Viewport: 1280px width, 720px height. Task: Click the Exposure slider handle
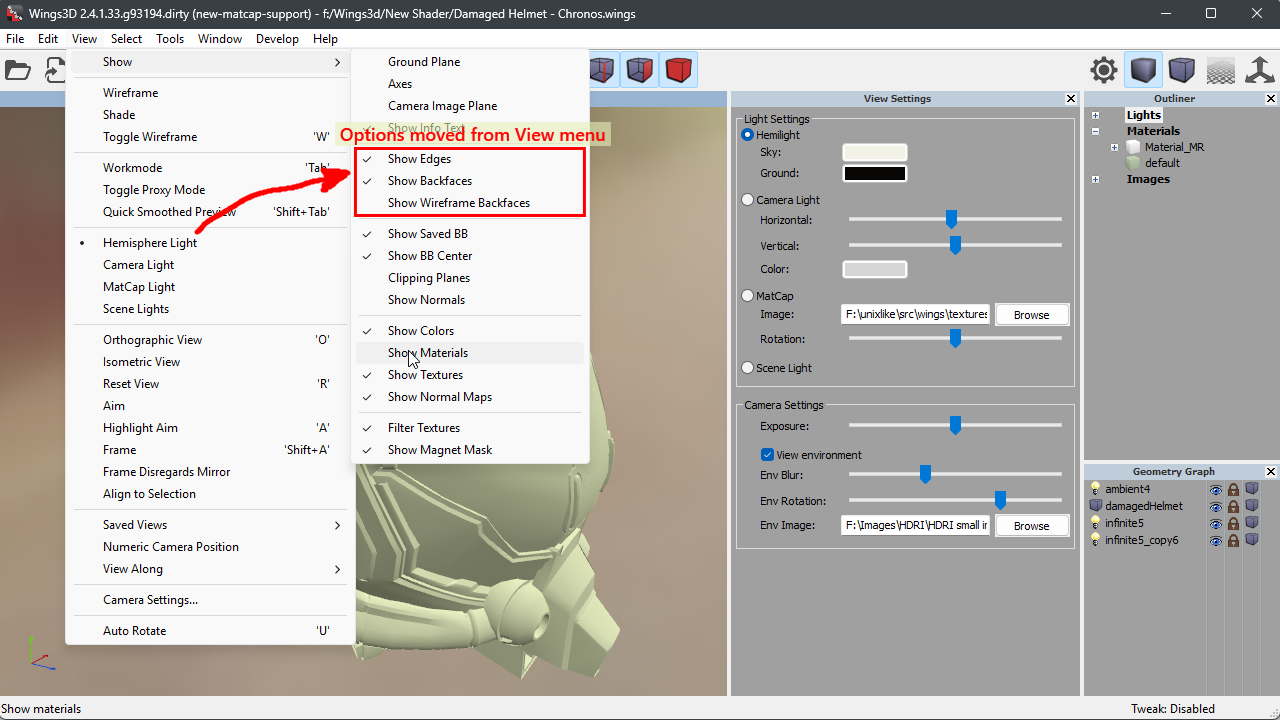pyautogui.click(x=955, y=426)
